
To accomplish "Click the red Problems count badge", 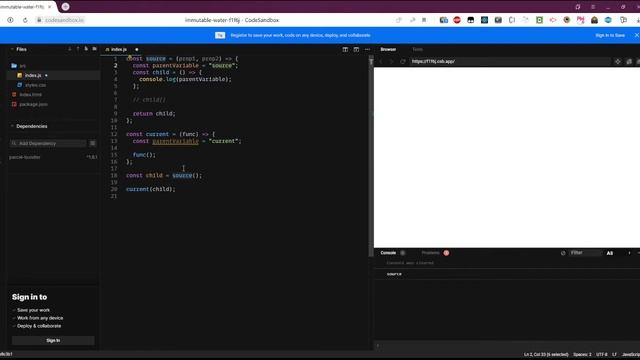I will coord(446,253).
